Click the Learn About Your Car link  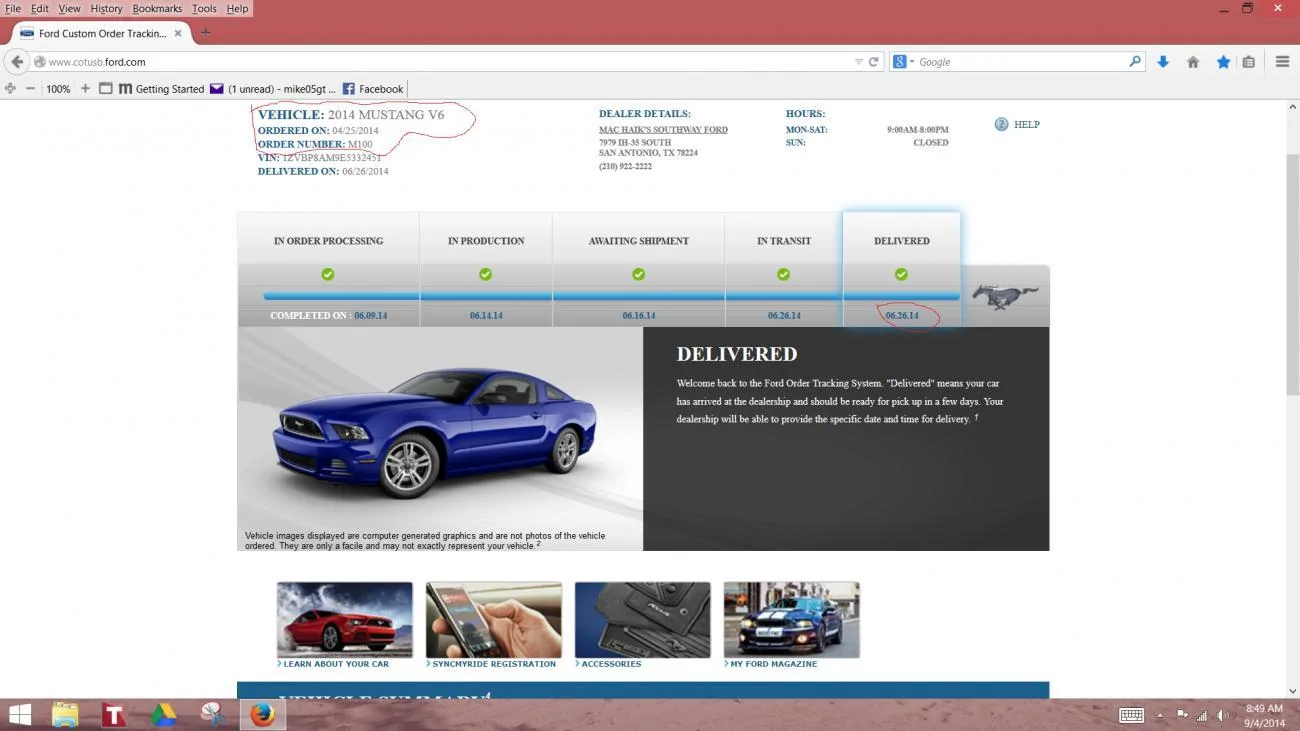coord(336,664)
